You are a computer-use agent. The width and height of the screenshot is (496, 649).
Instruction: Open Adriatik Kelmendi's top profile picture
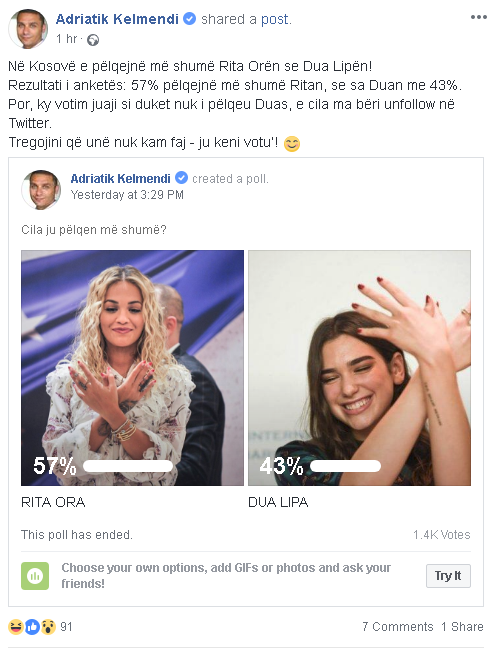point(28,29)
